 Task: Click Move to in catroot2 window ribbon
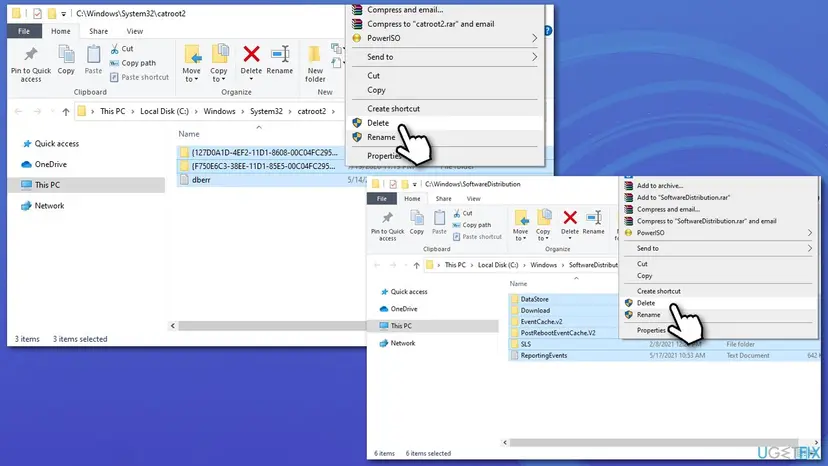[191, 63]
